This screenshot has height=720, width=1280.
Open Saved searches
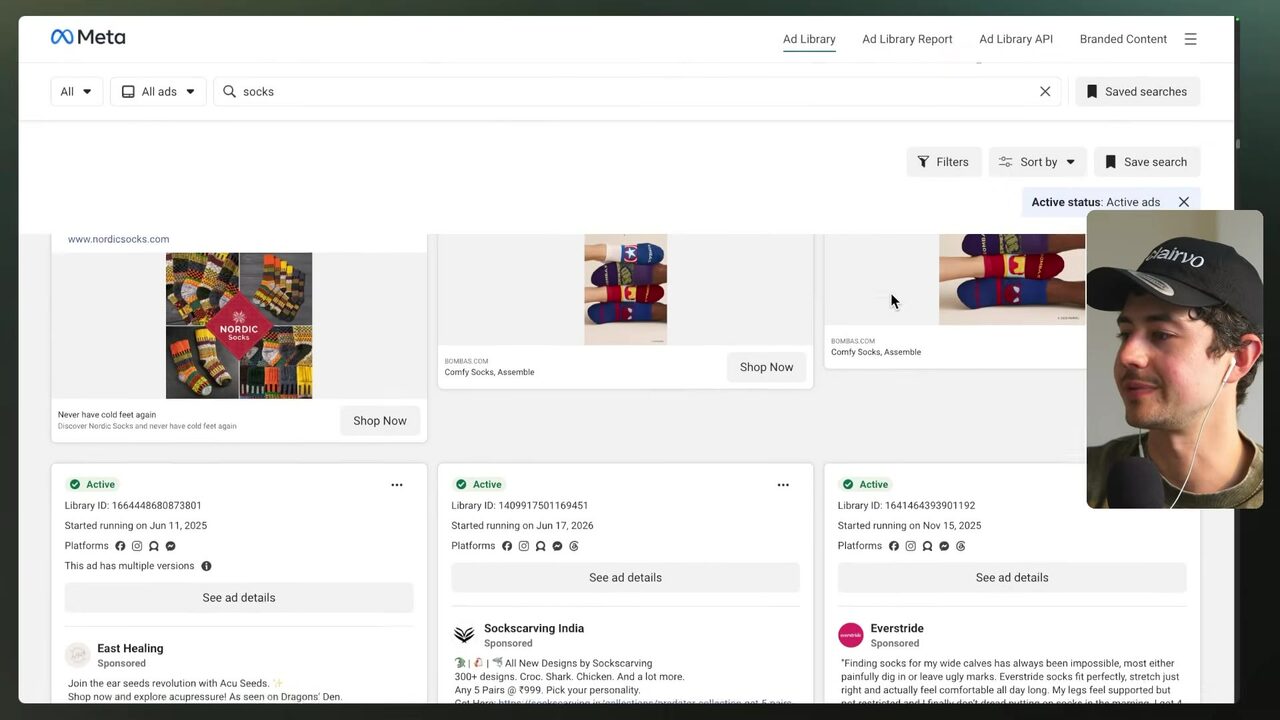[x=1137, y=91]
